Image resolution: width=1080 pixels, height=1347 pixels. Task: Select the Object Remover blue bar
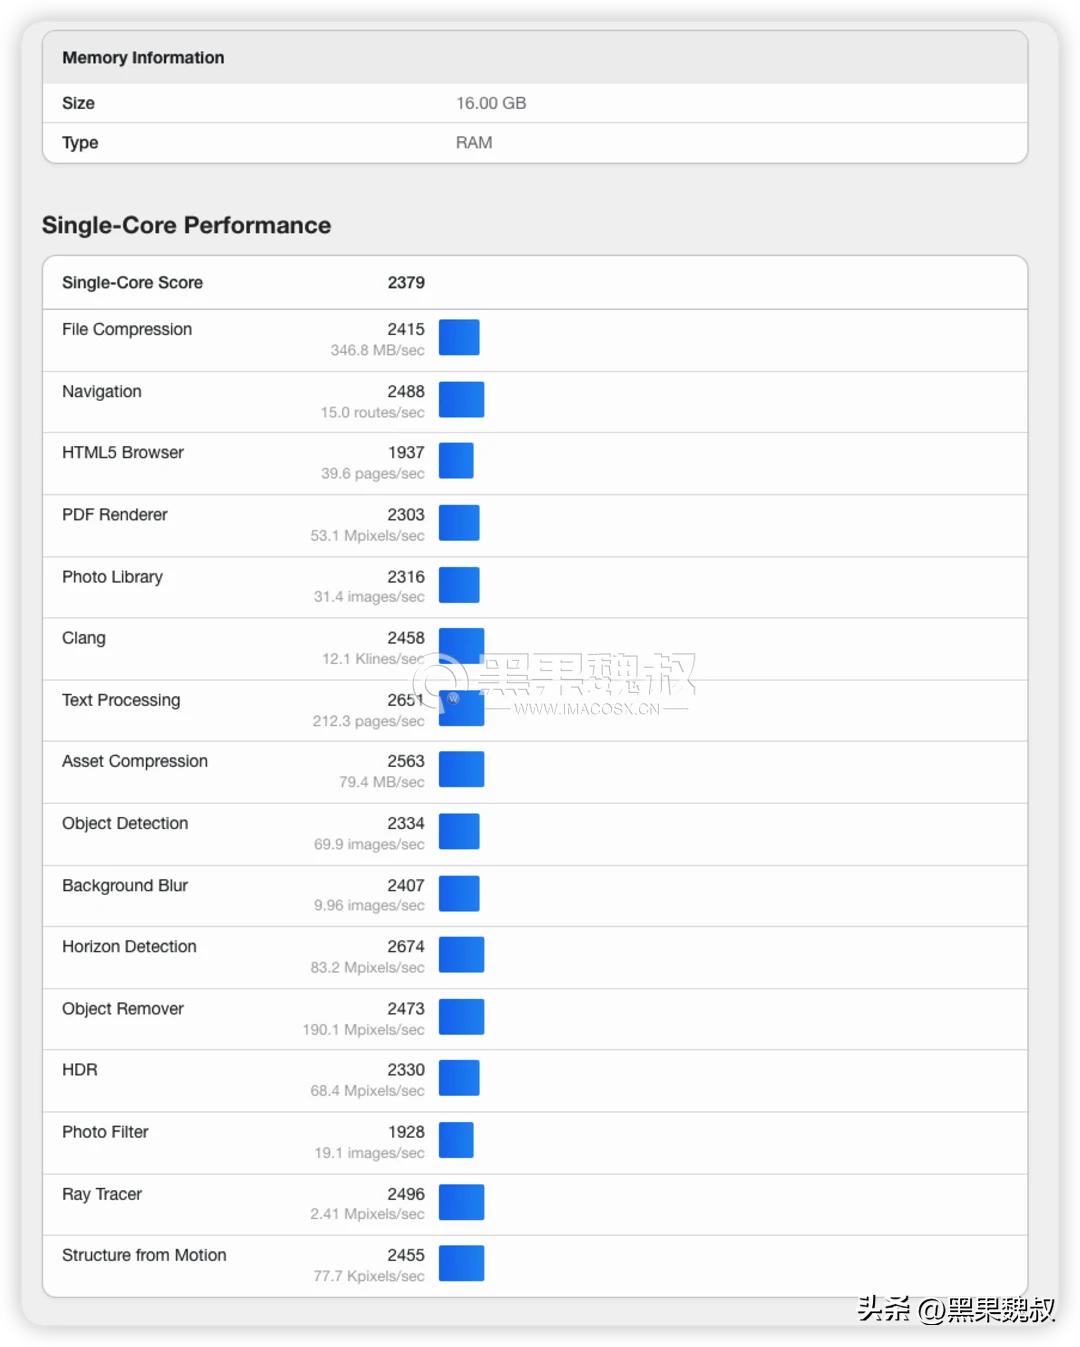(x=461, y=1017)
